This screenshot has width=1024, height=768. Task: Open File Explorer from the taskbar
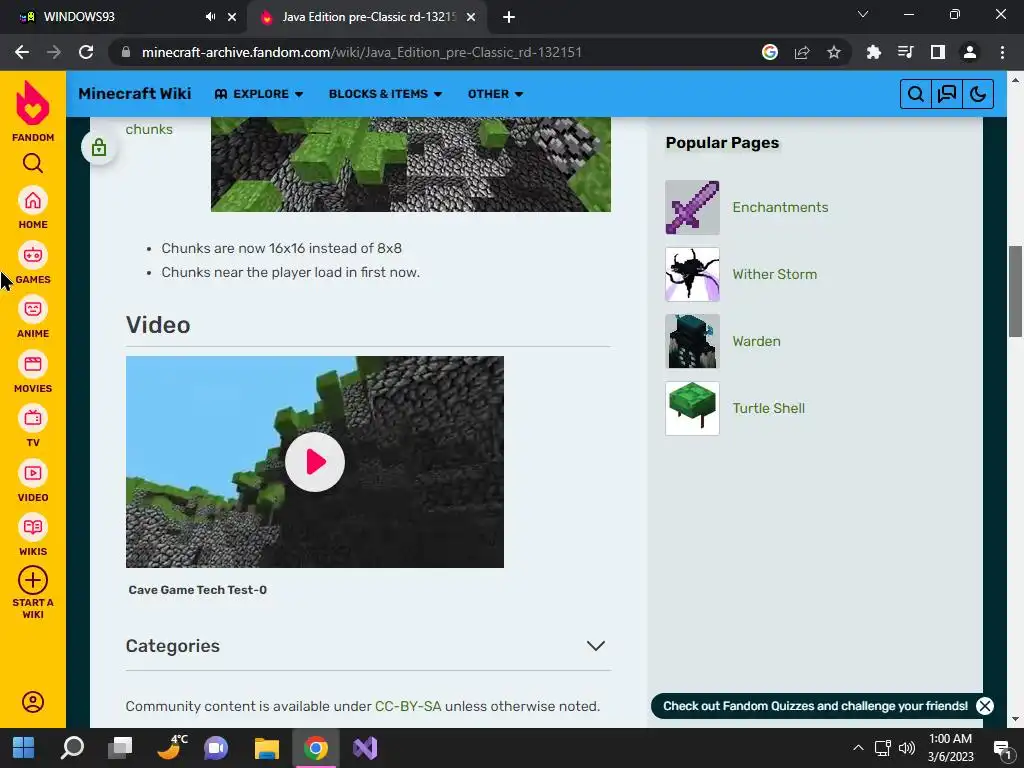(266, 748)
